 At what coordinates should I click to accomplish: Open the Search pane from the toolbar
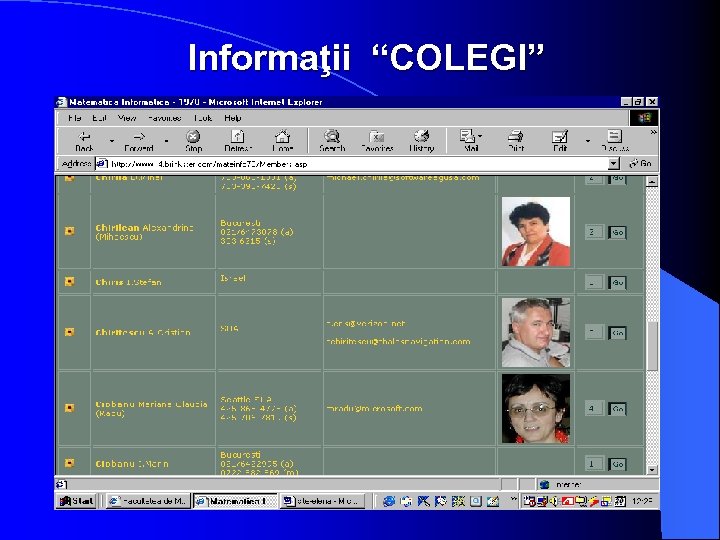point(332,141)
